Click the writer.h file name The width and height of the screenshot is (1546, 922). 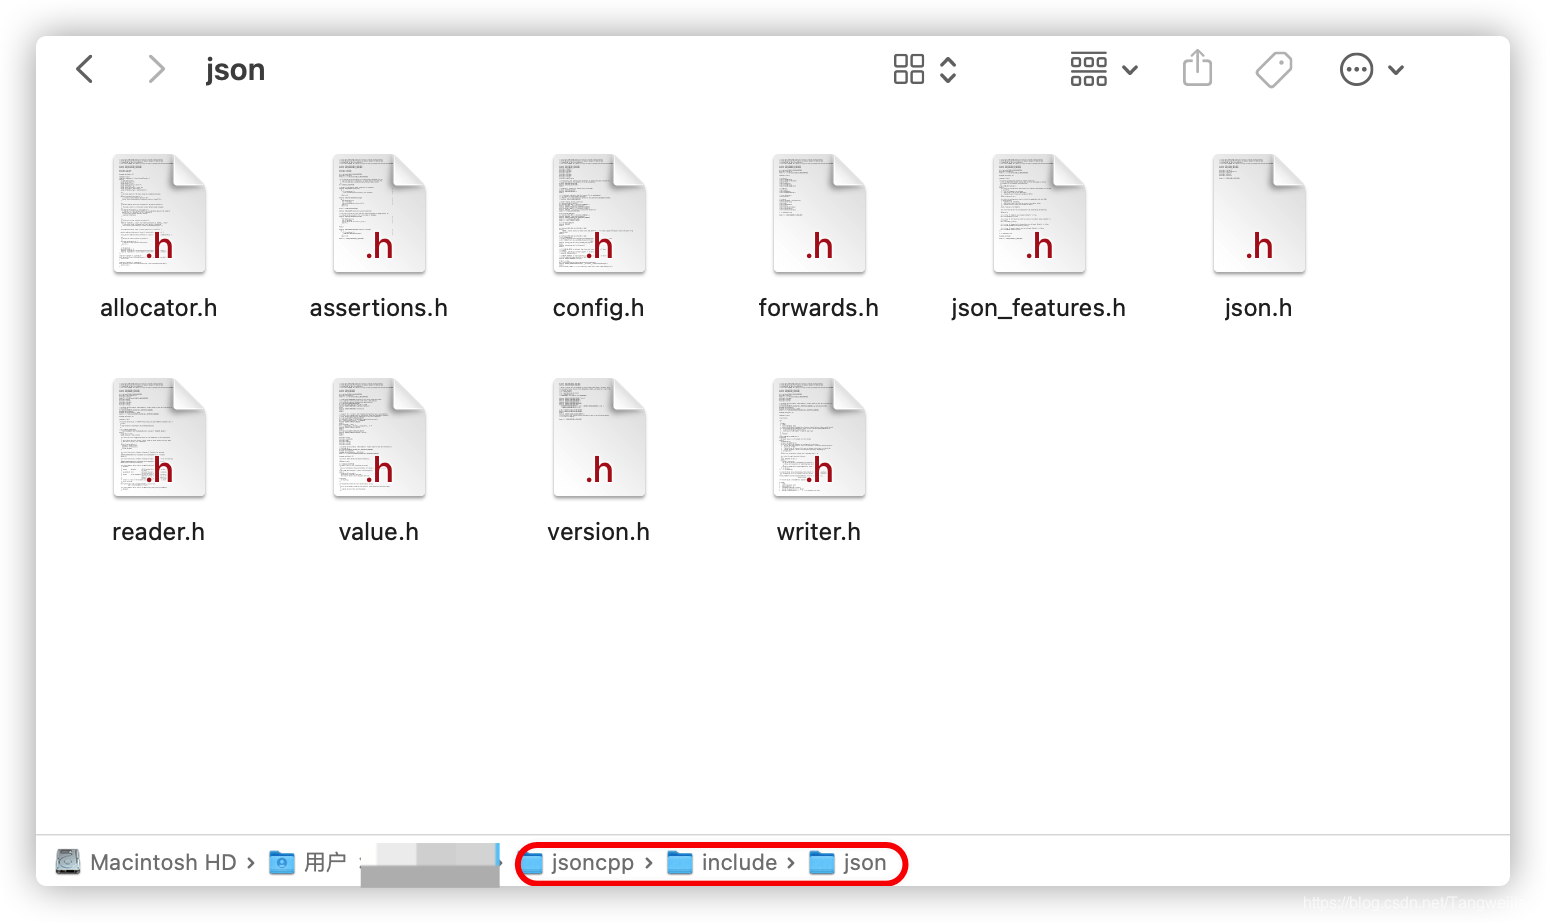(x=819, y=532)
